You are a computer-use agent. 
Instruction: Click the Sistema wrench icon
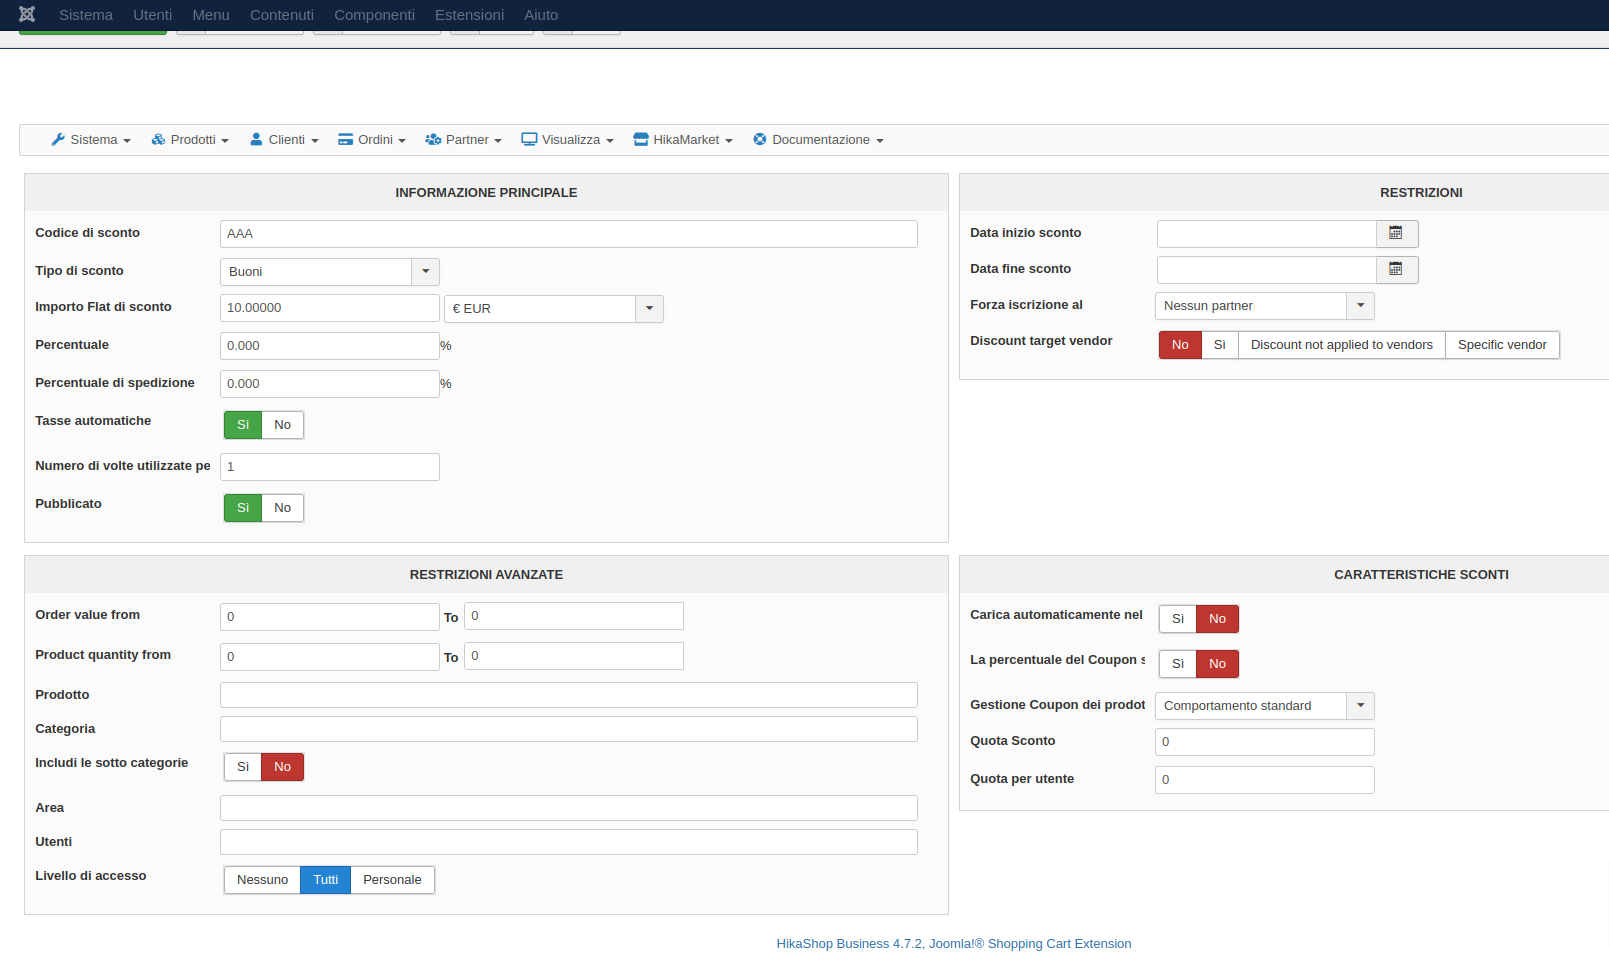(58, 140)
